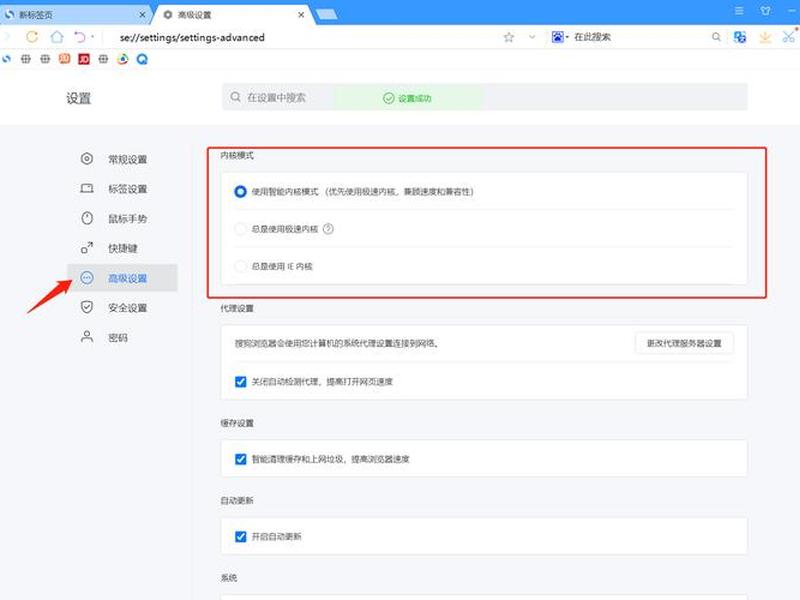
Task: Open the globe bookmark right after Sogou icon
Action: point(26,59)
